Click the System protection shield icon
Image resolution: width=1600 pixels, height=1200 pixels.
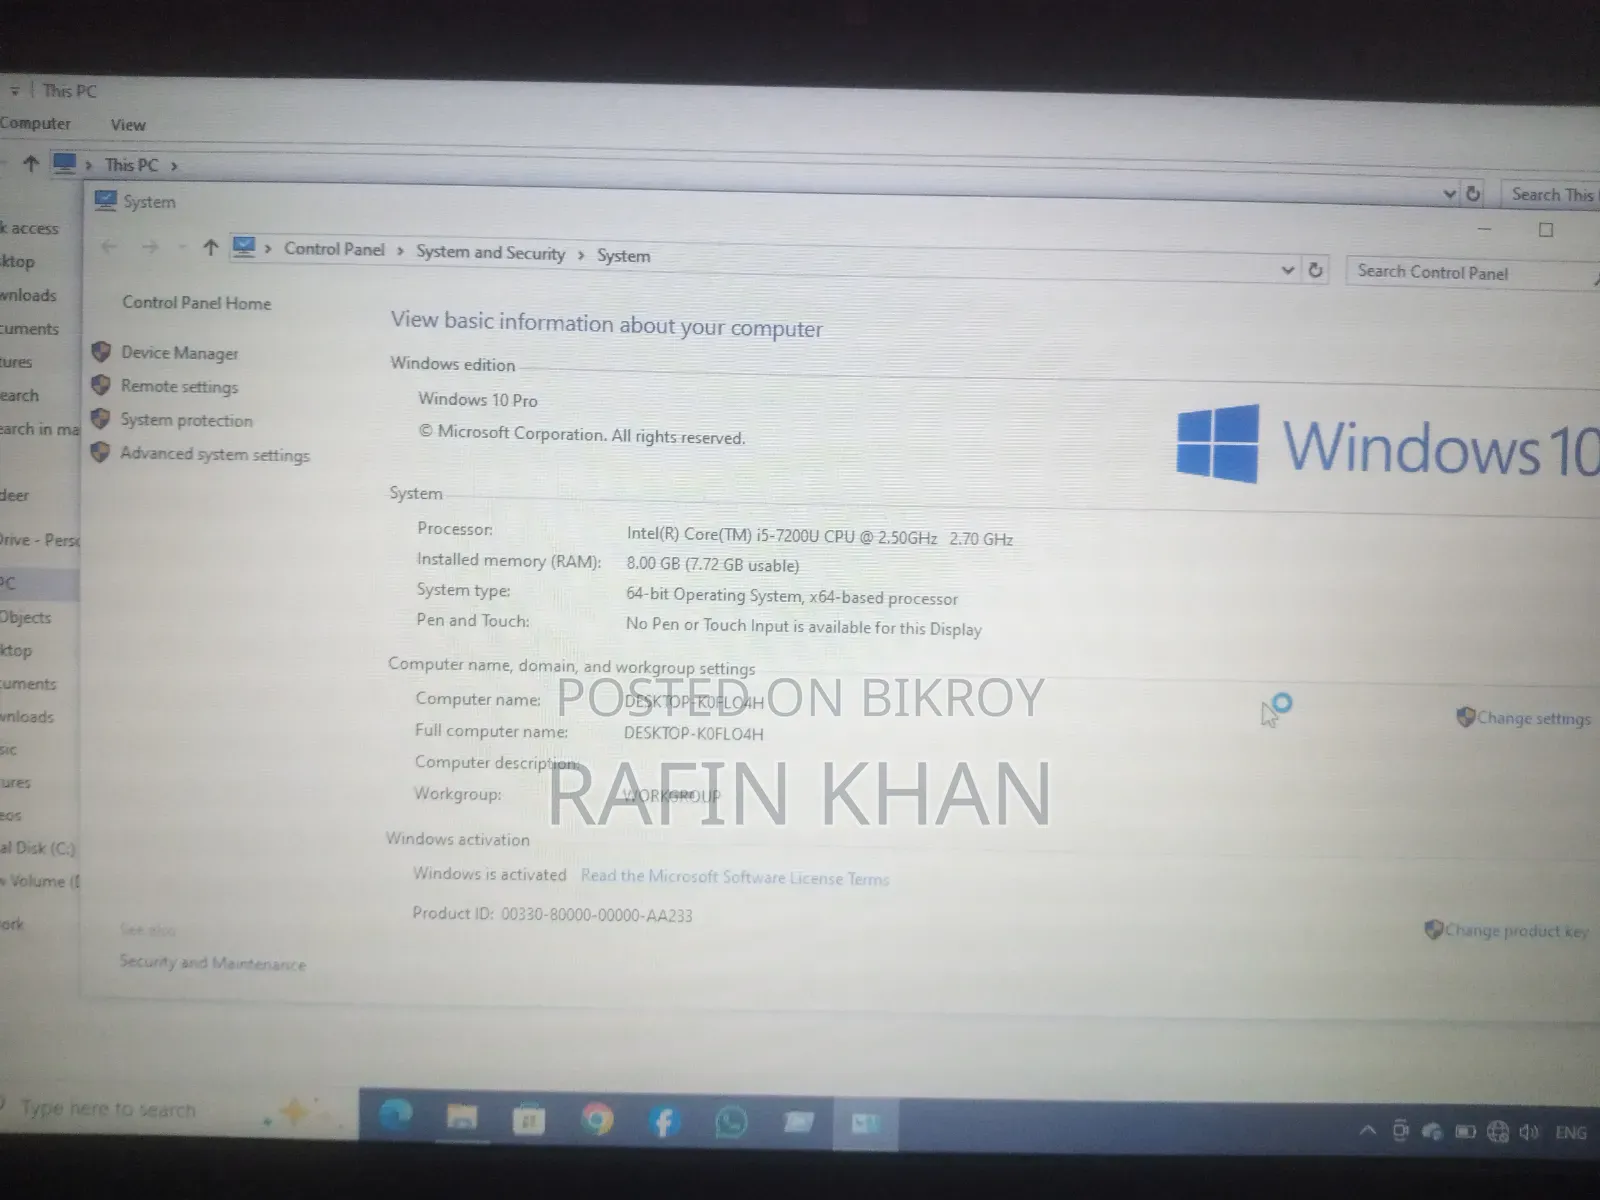tap(100, 418)
